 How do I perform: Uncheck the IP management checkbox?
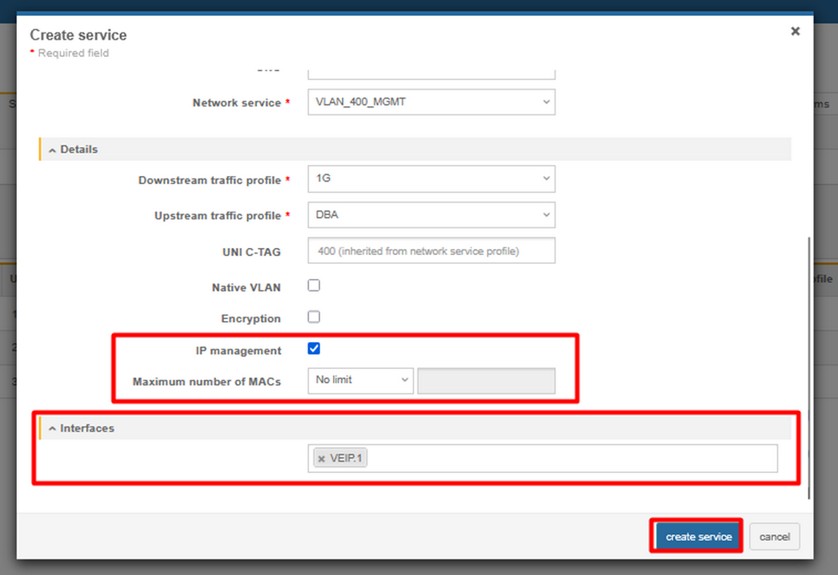314,349
